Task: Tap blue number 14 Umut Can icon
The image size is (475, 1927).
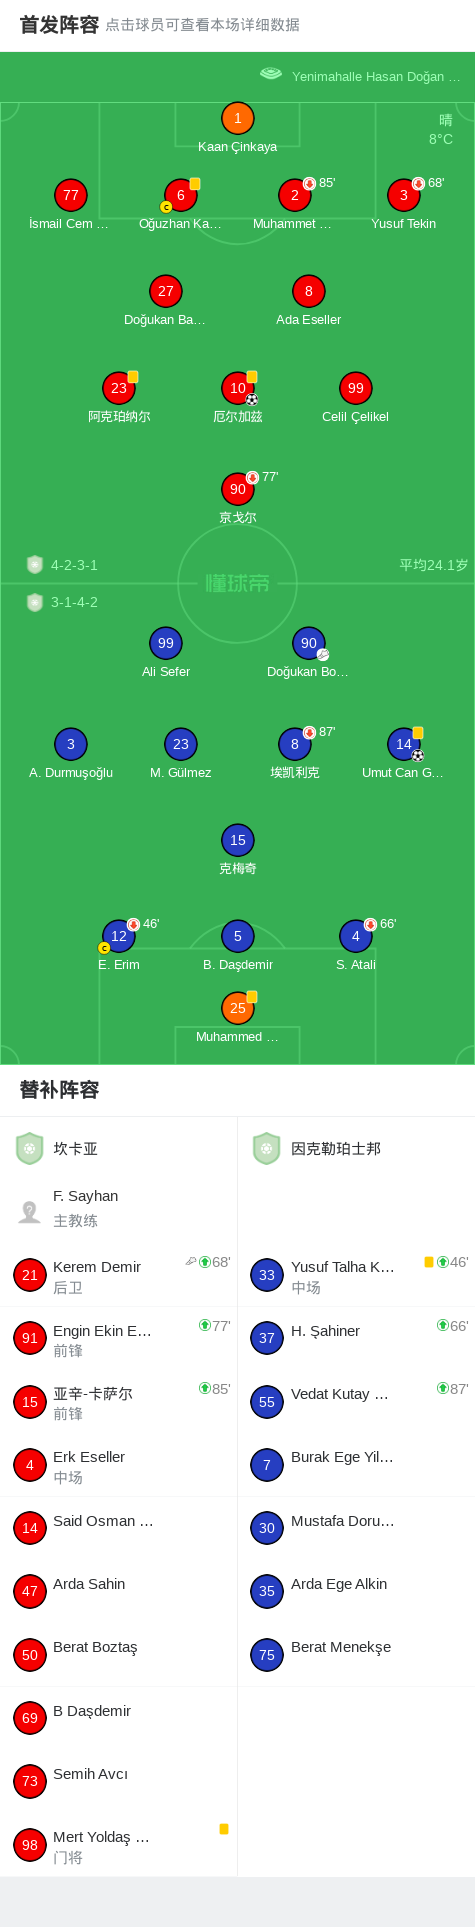Action: pyautogui.click(x=403, y=744)
